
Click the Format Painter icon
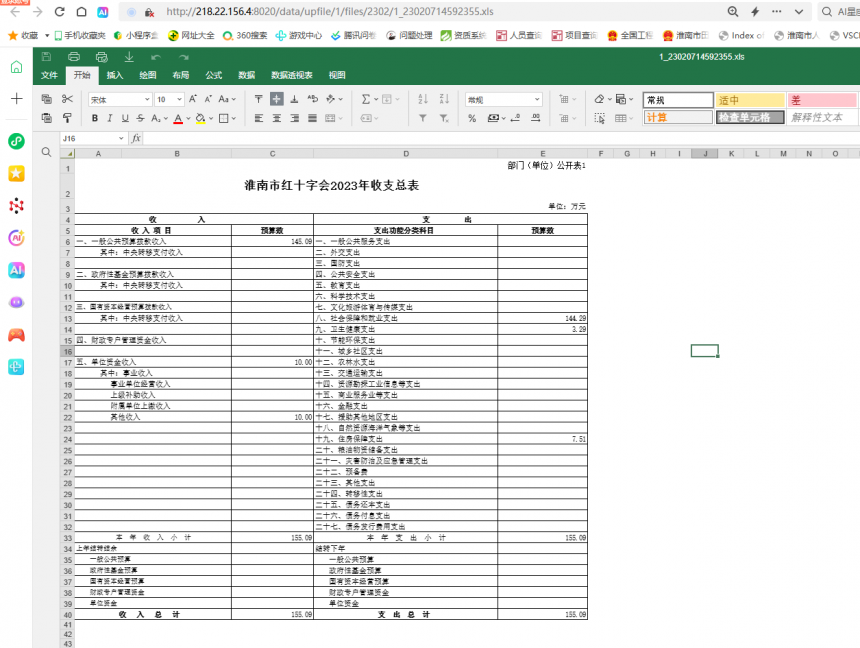coord(67,118)
